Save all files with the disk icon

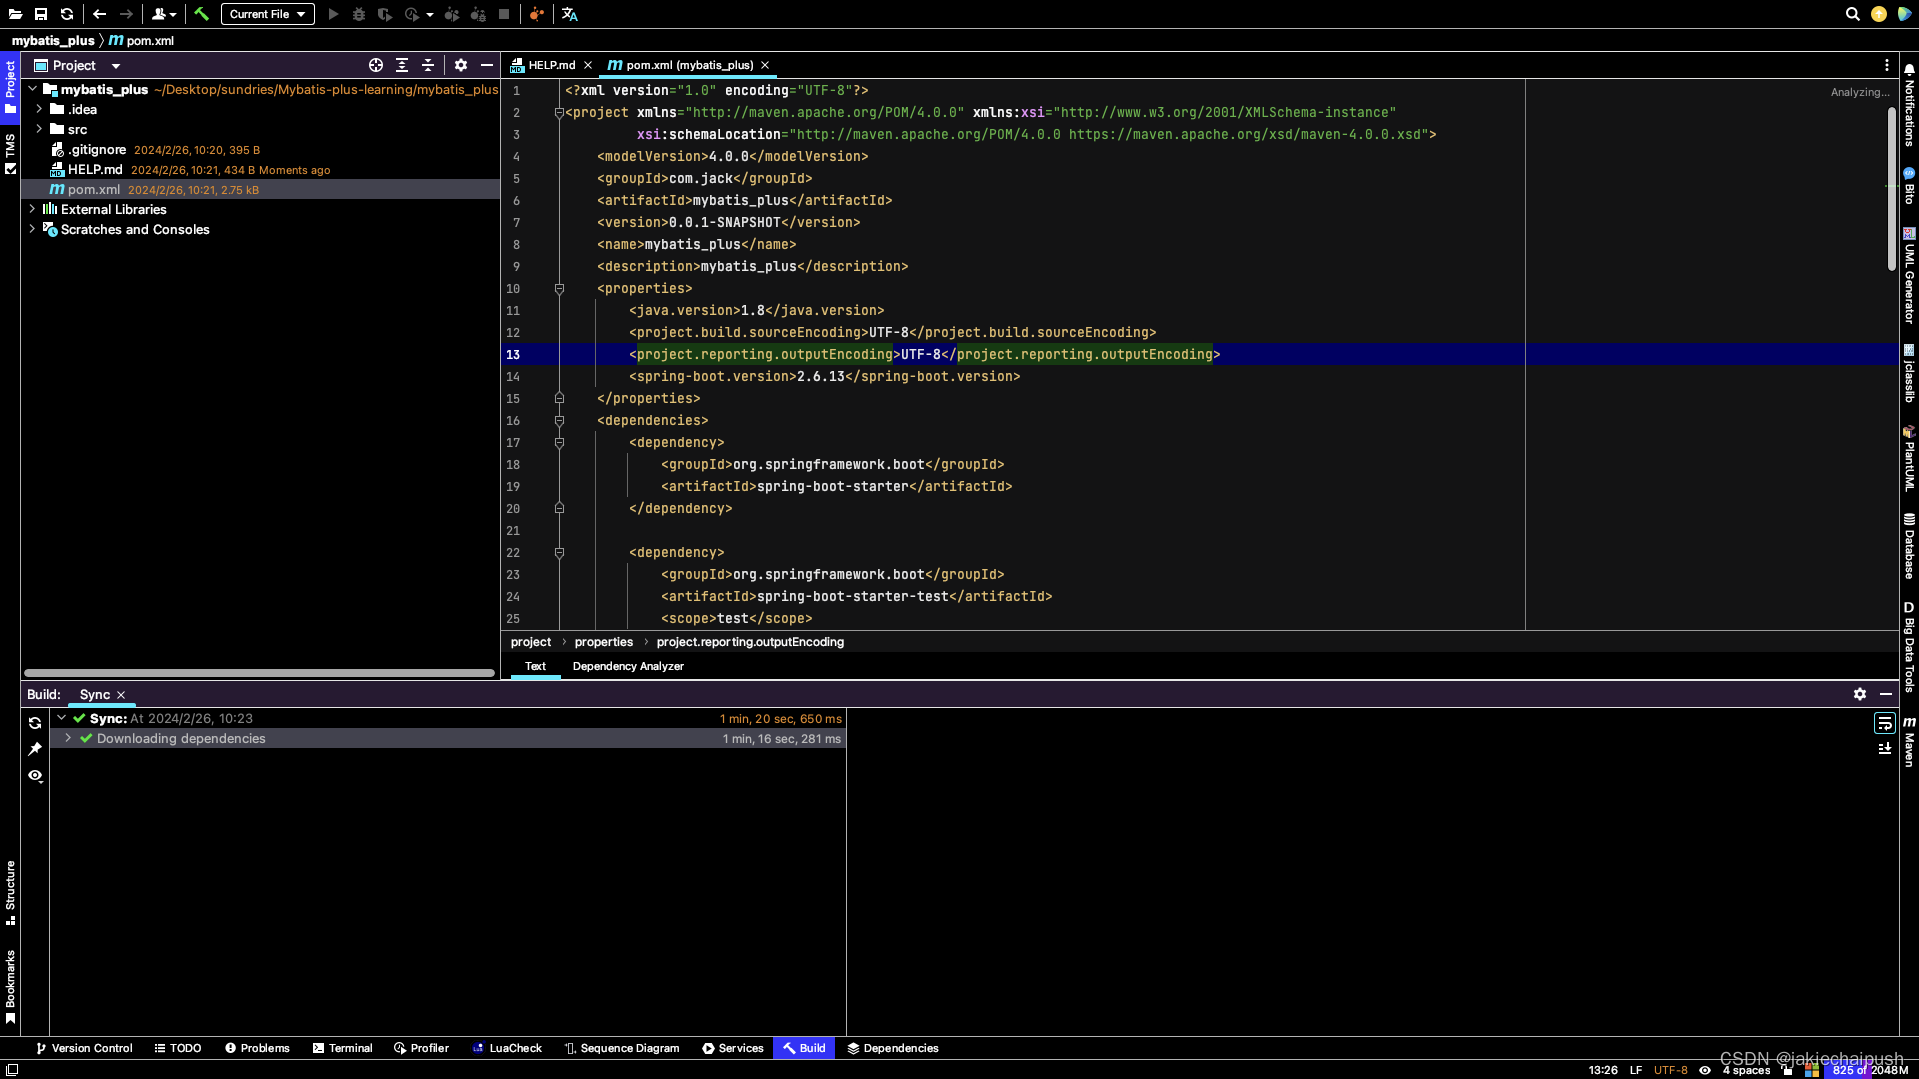pos(41,14)
